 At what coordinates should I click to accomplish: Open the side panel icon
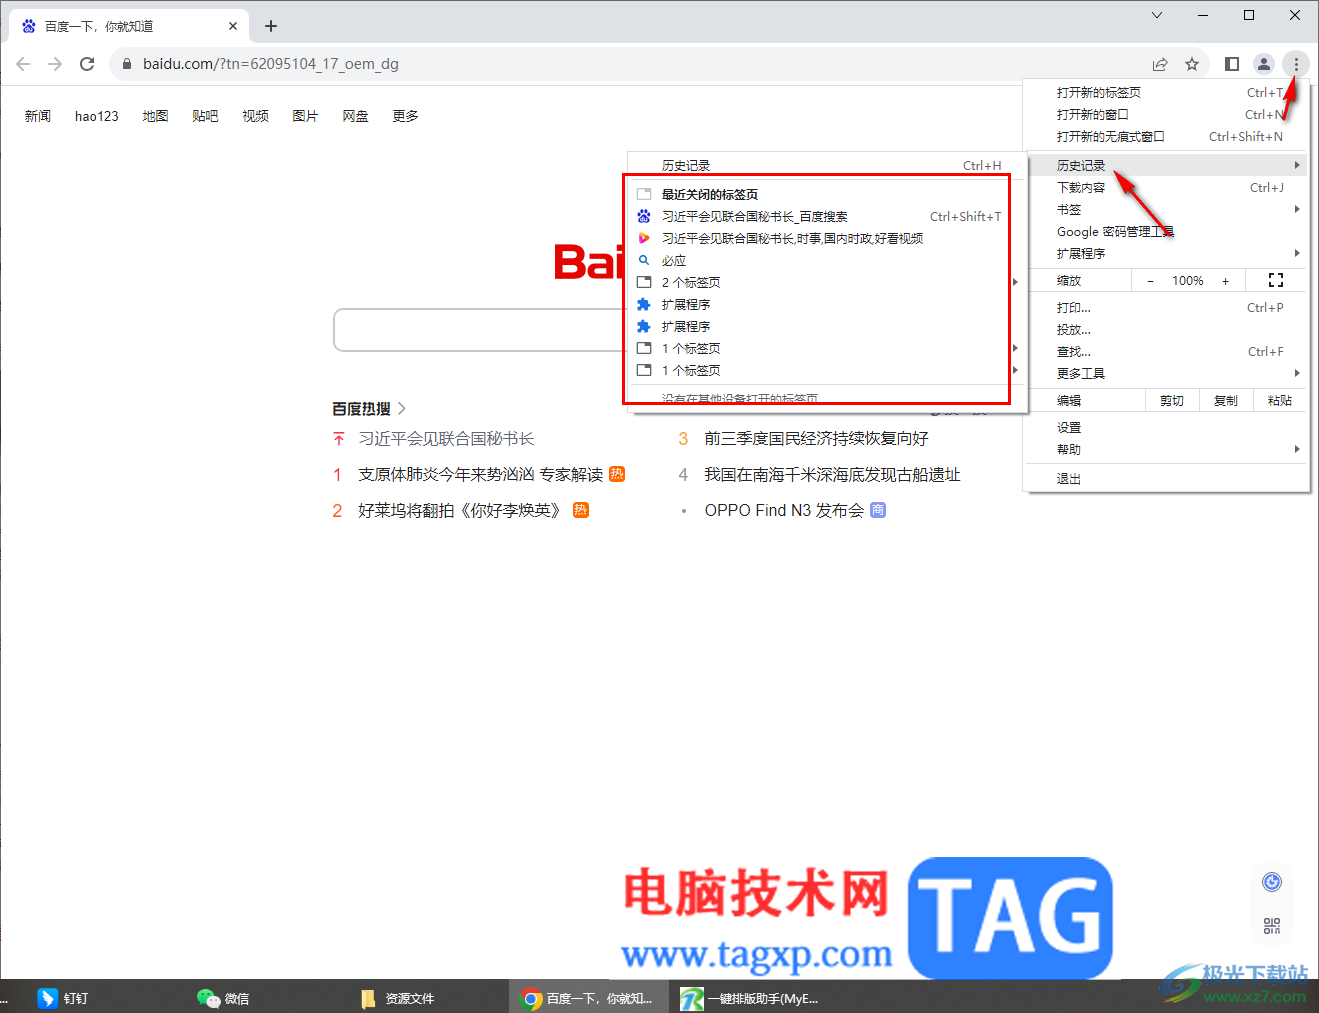tap(1232, 63)
